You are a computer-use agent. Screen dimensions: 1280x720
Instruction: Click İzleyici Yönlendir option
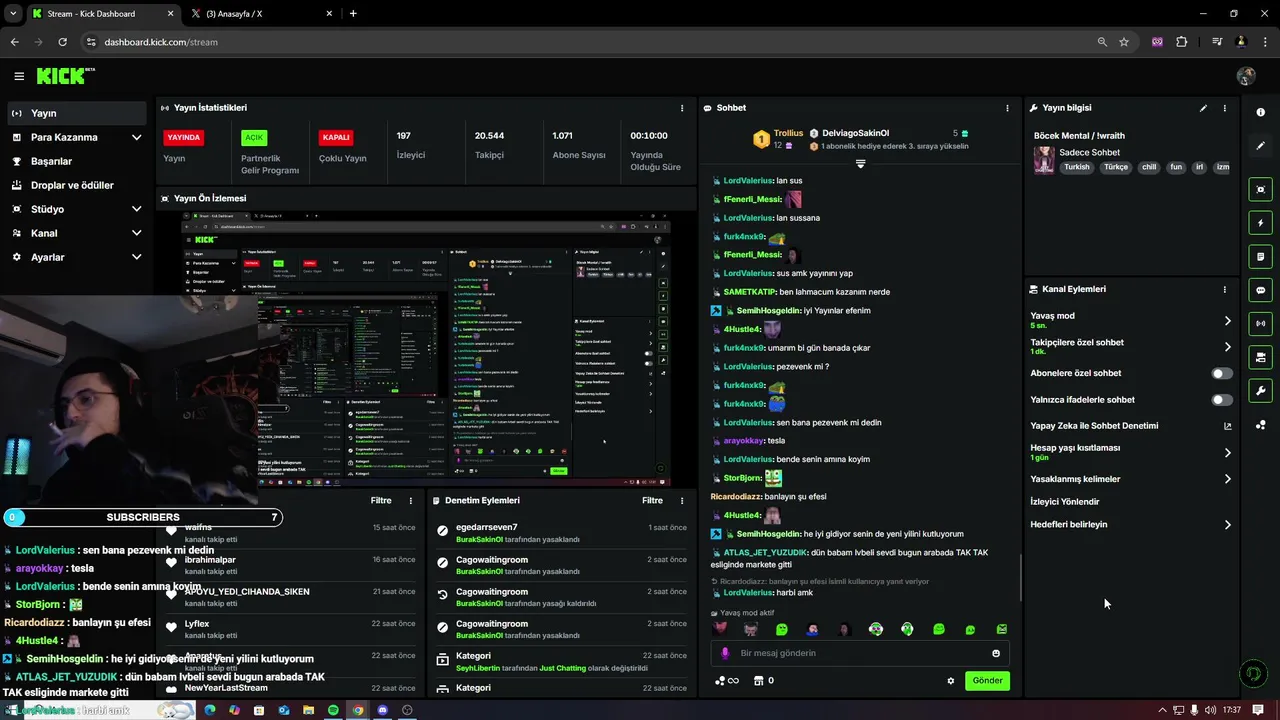click(1065, 502)
